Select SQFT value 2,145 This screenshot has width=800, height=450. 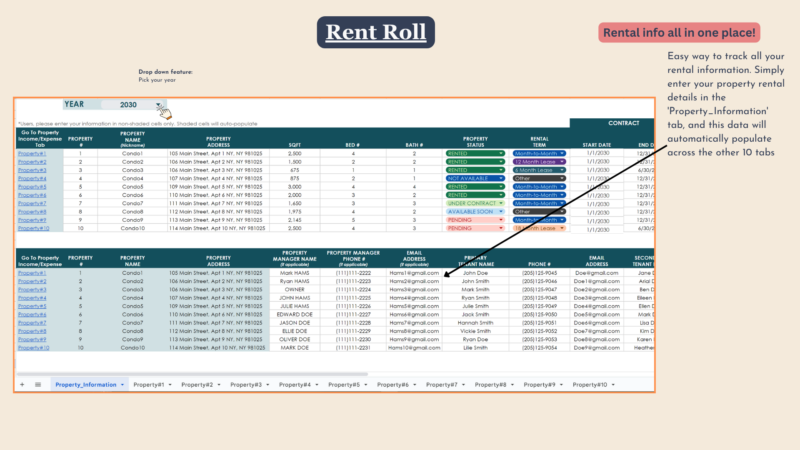pos(294,220)
